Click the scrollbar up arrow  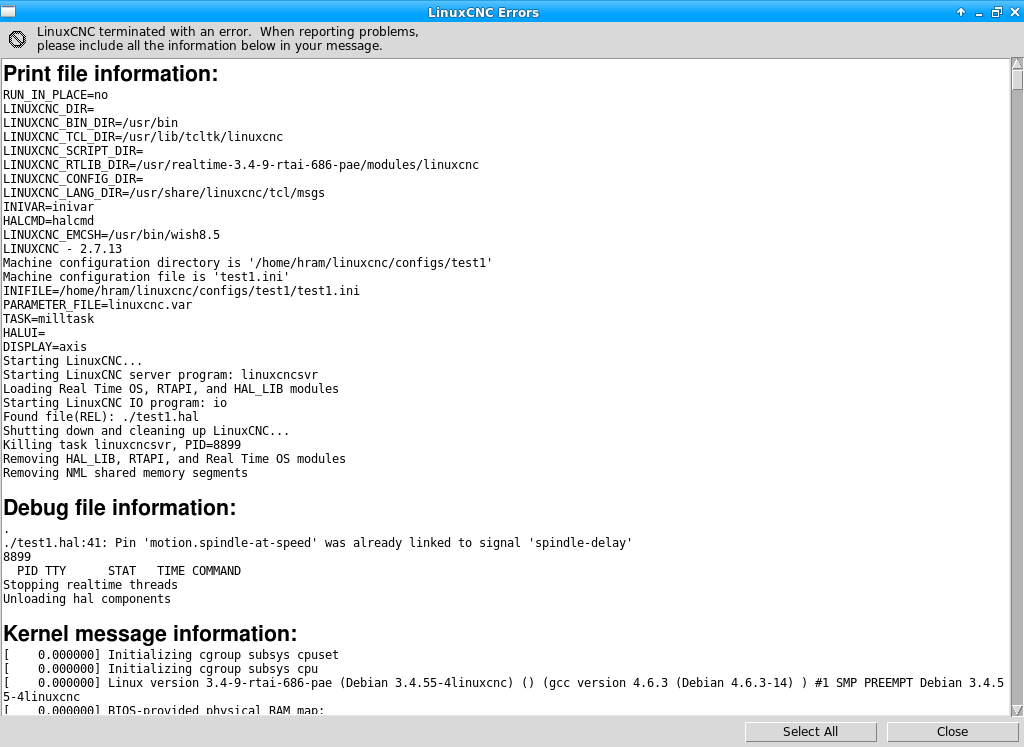tap(1017, 63)
